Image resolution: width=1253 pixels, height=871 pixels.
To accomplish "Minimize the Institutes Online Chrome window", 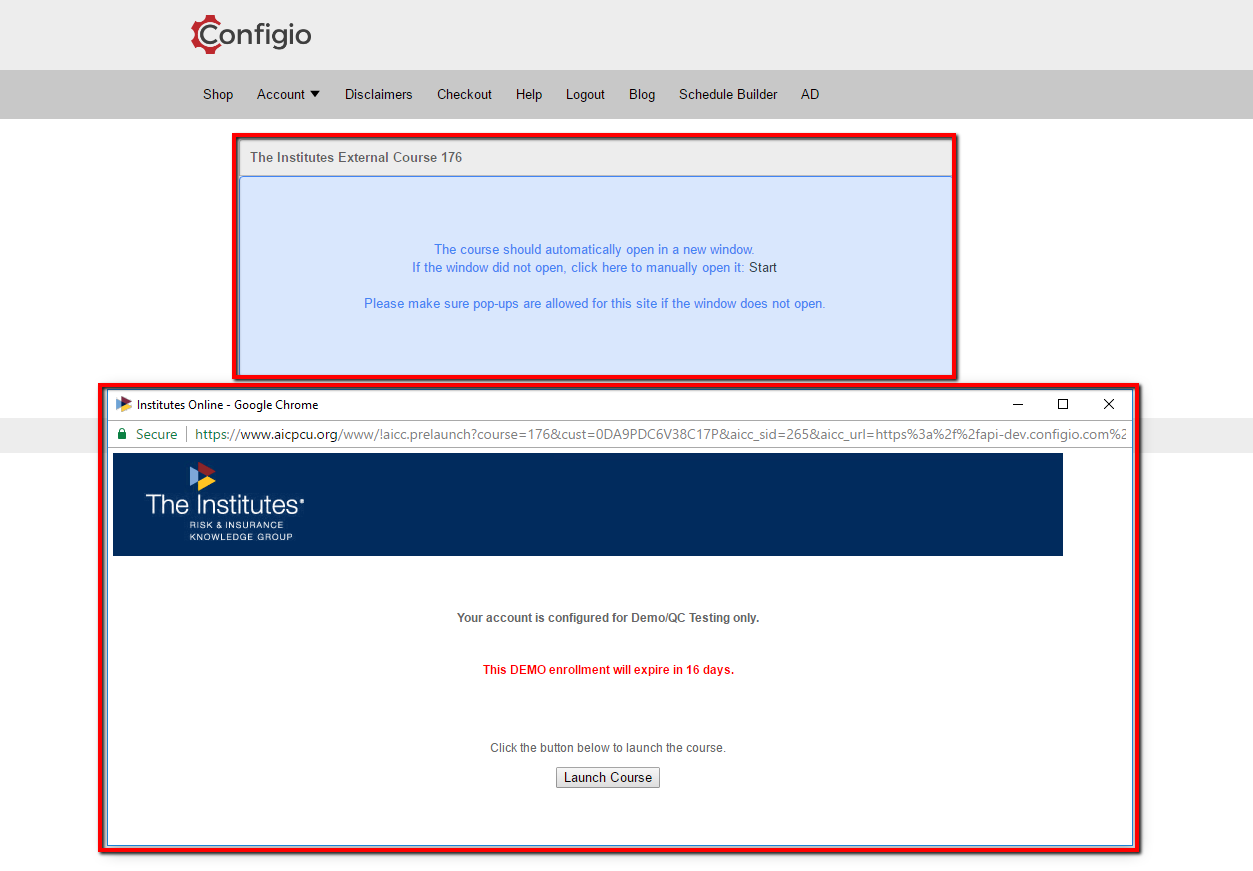I will pyautogui.click(x=1018, y=404).
